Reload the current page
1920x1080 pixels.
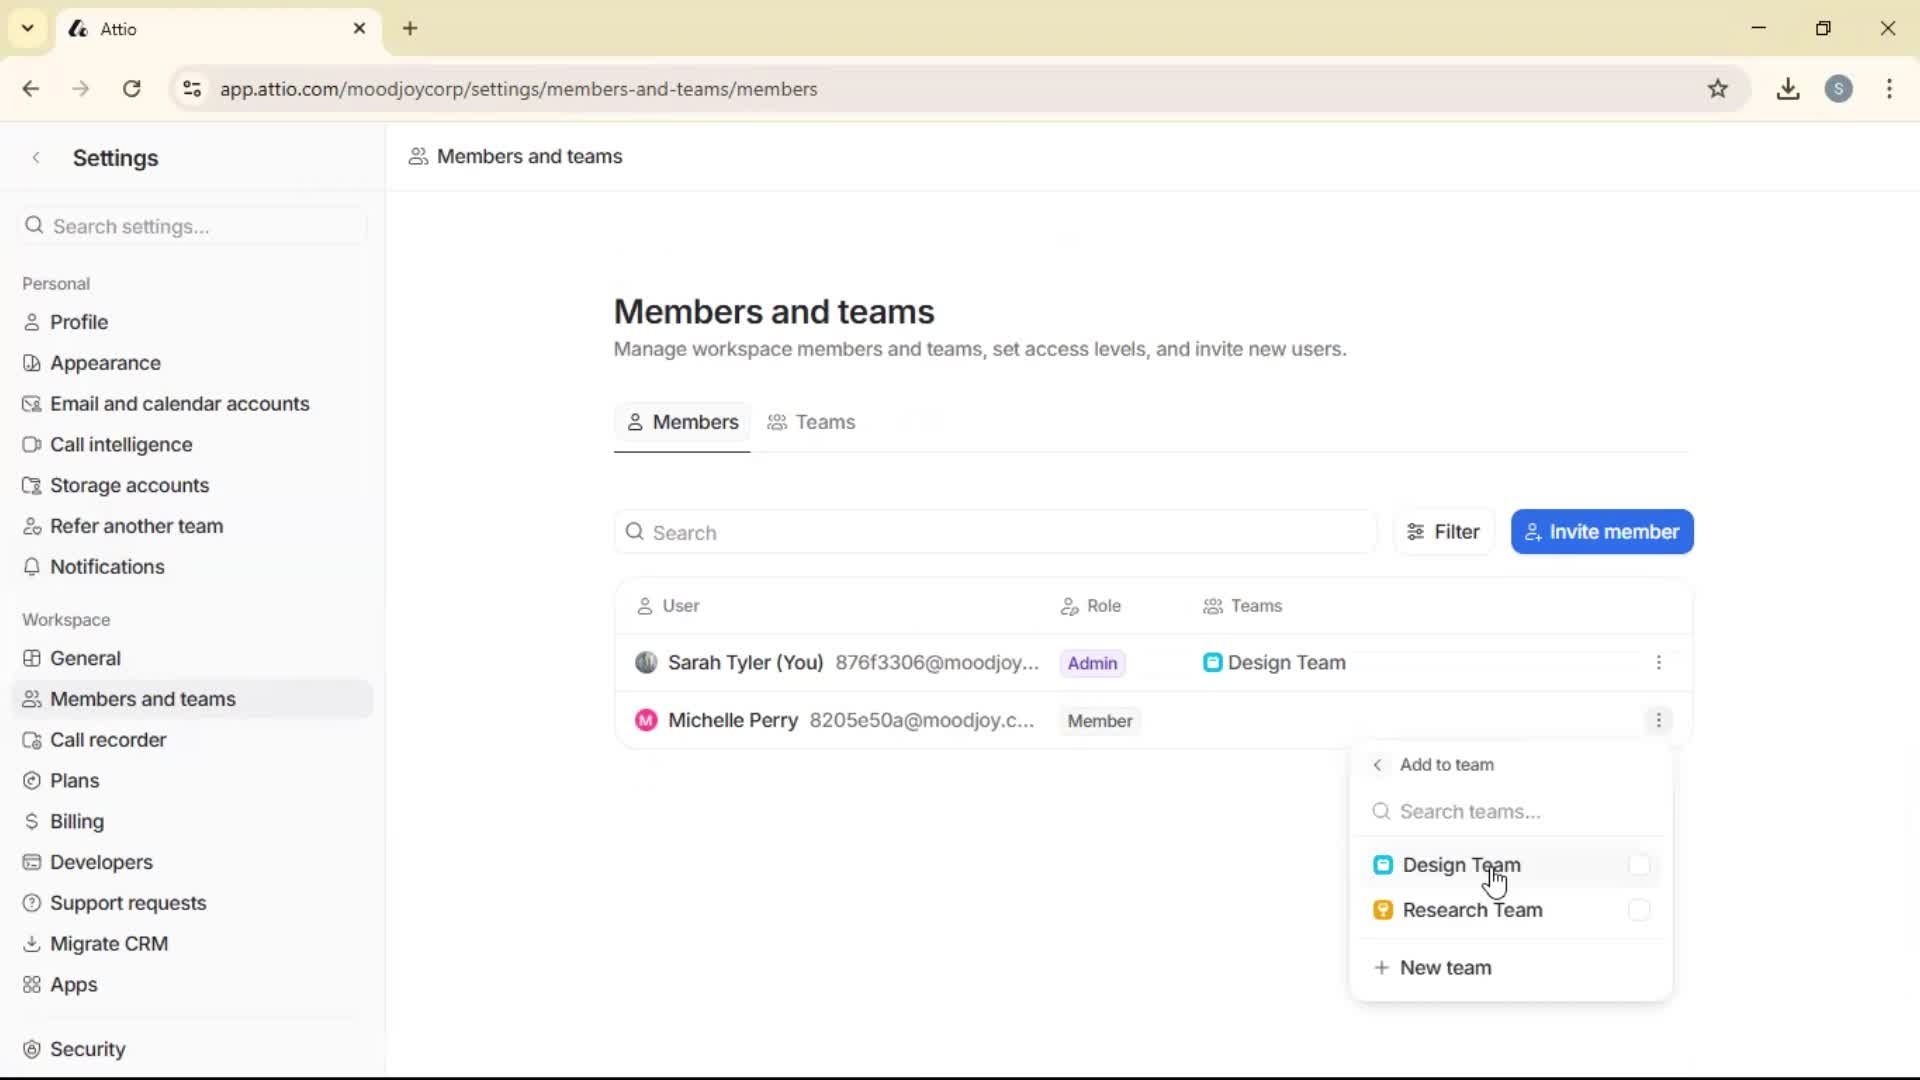(x=131, y=89)
